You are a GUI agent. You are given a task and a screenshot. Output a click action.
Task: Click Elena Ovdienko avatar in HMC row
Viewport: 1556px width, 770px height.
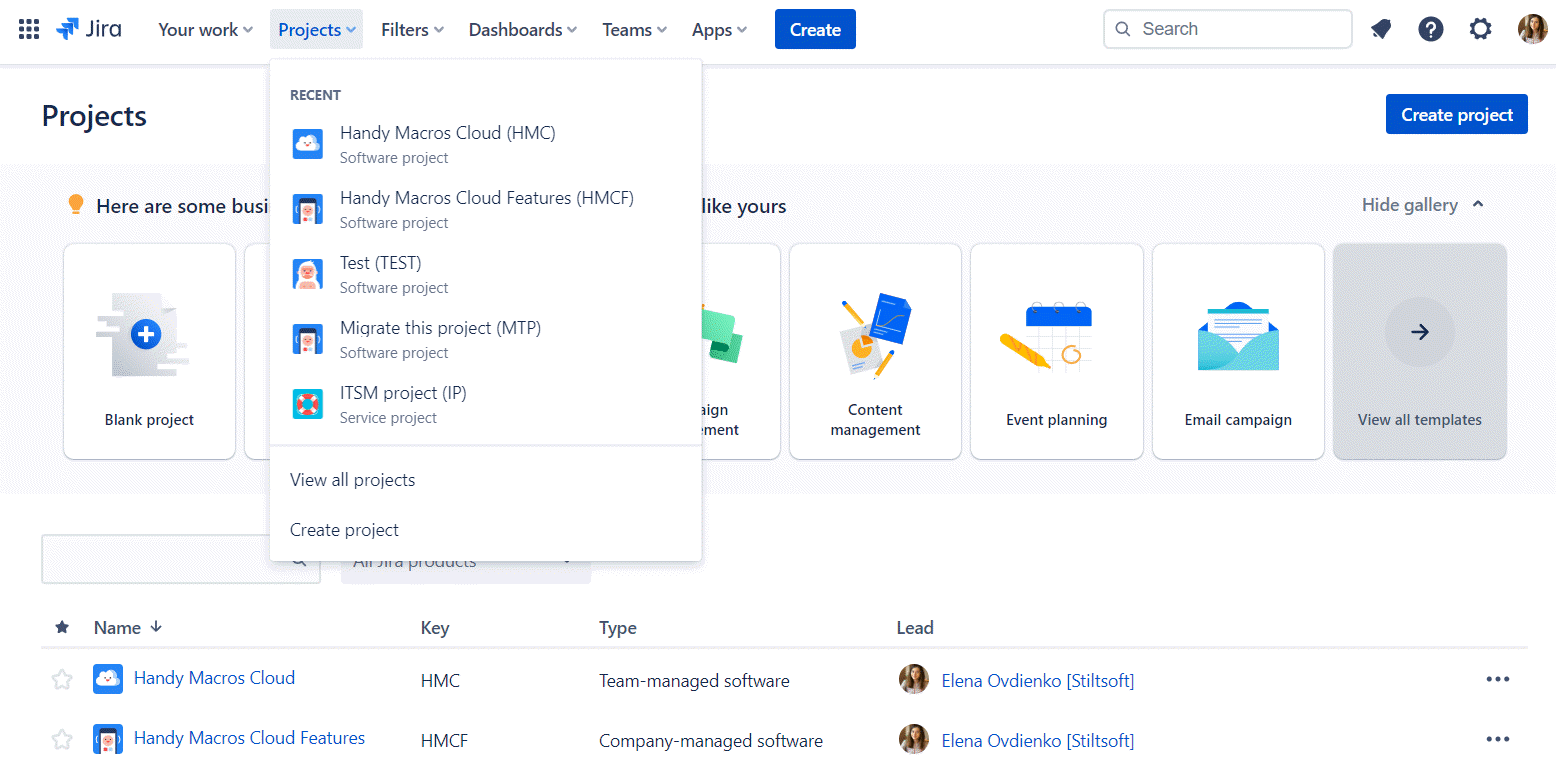coord(914,679)
